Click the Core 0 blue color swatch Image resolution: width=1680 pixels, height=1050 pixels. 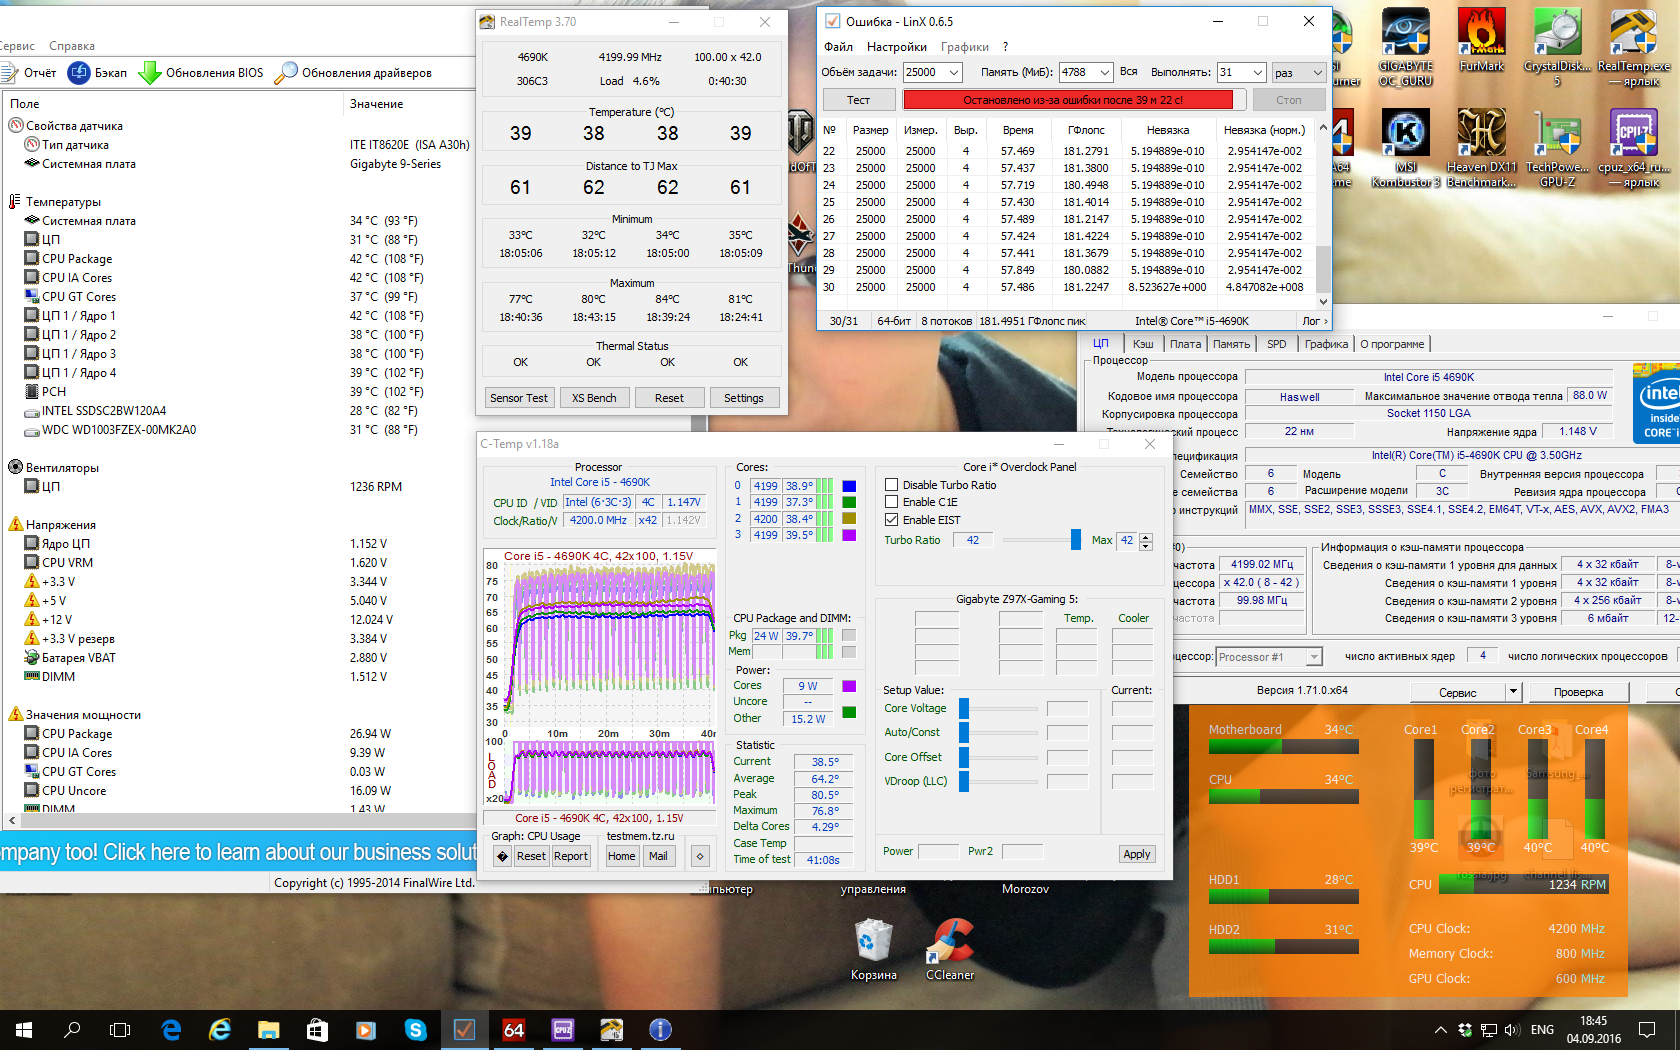pos(849,486)
